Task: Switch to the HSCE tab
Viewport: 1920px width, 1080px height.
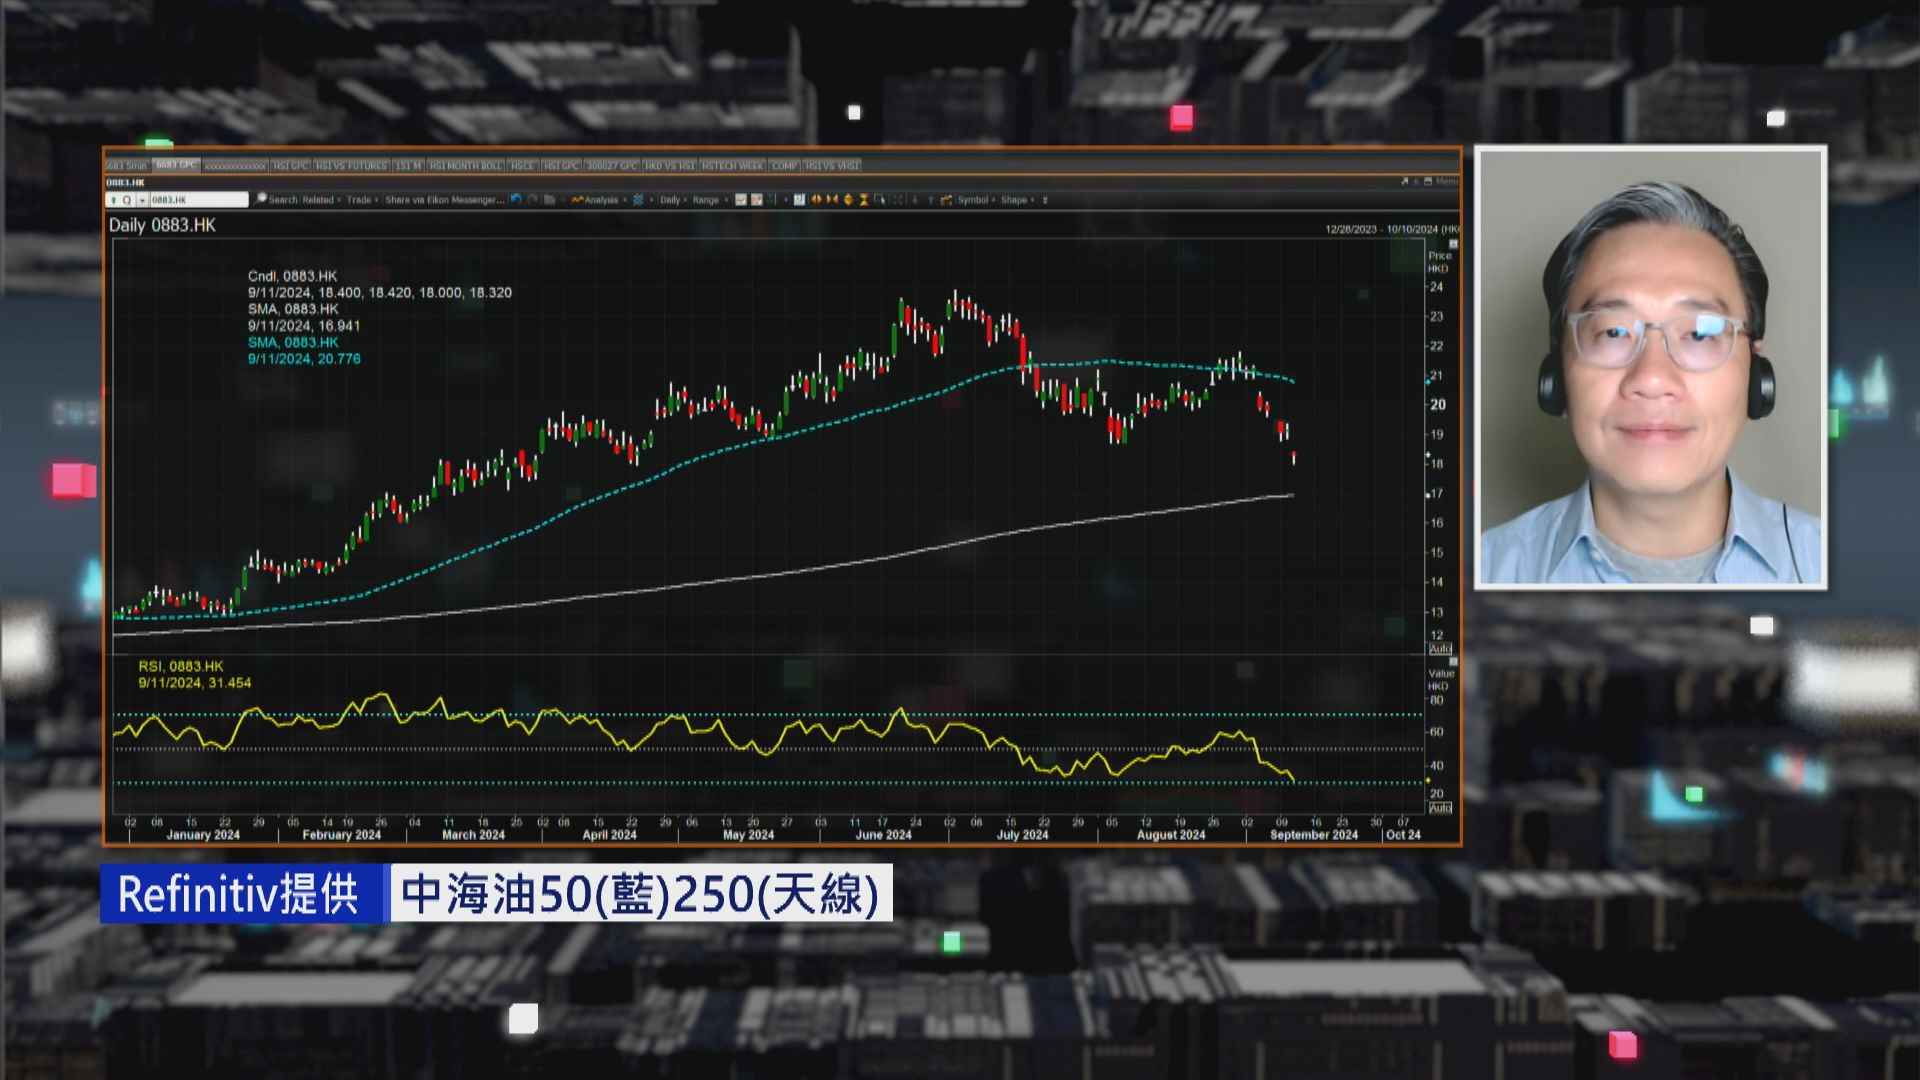Action: (x=523, y=165)
